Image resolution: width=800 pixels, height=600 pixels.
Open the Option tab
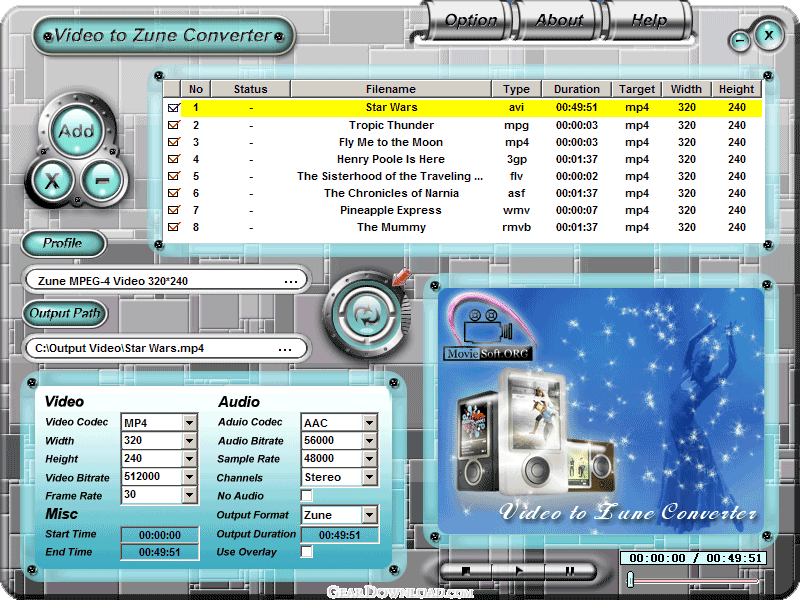[x=470, y=20]
